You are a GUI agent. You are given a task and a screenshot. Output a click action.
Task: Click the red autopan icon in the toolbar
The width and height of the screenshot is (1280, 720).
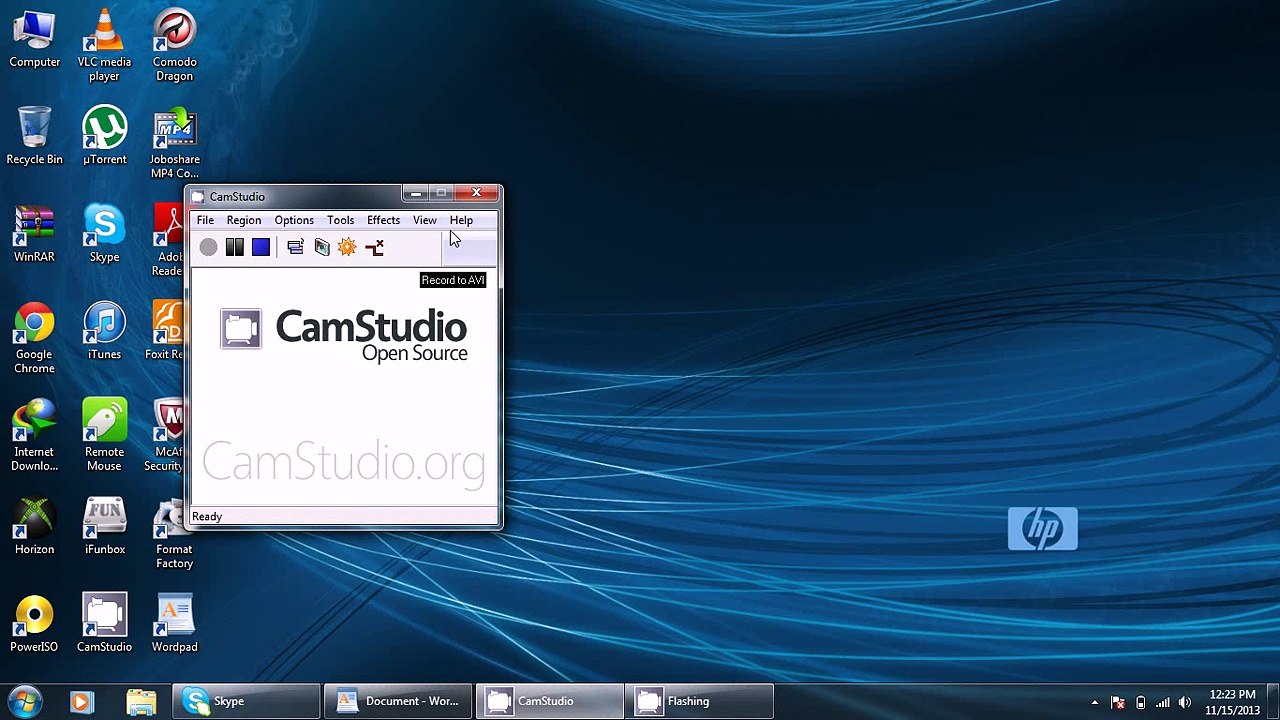tap(374, 247)
